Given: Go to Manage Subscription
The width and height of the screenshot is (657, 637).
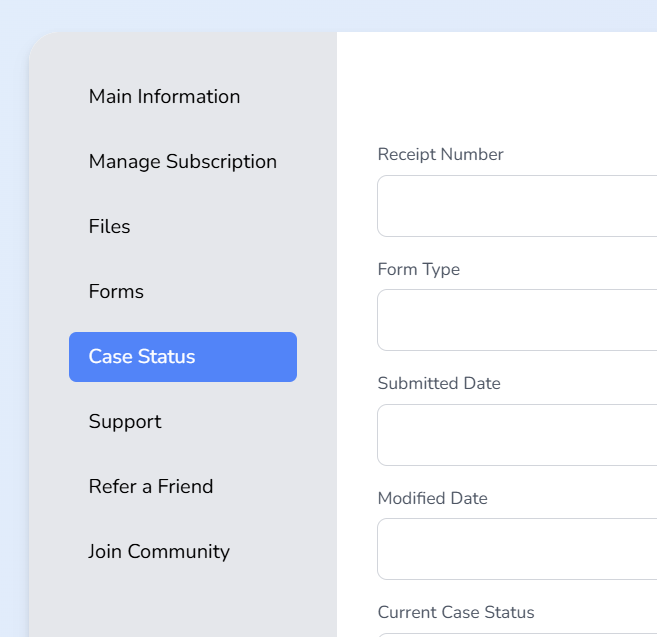Looking at the screenshot, I should pos(183,162).
